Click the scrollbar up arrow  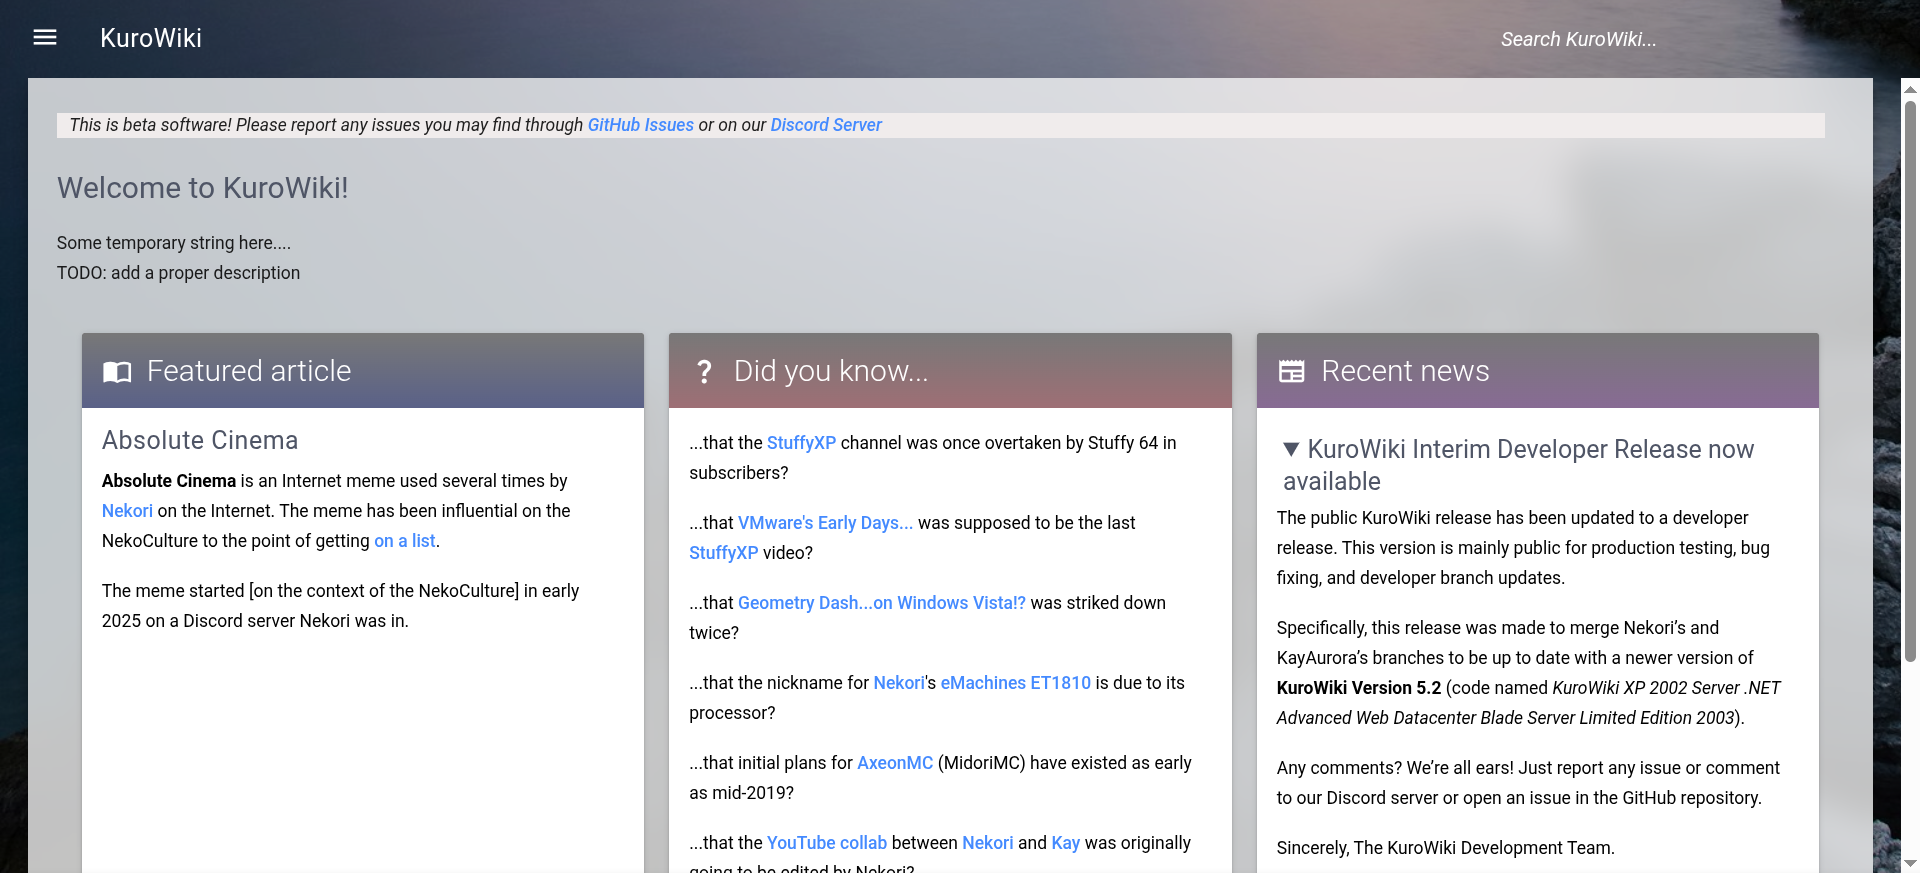1910,89
